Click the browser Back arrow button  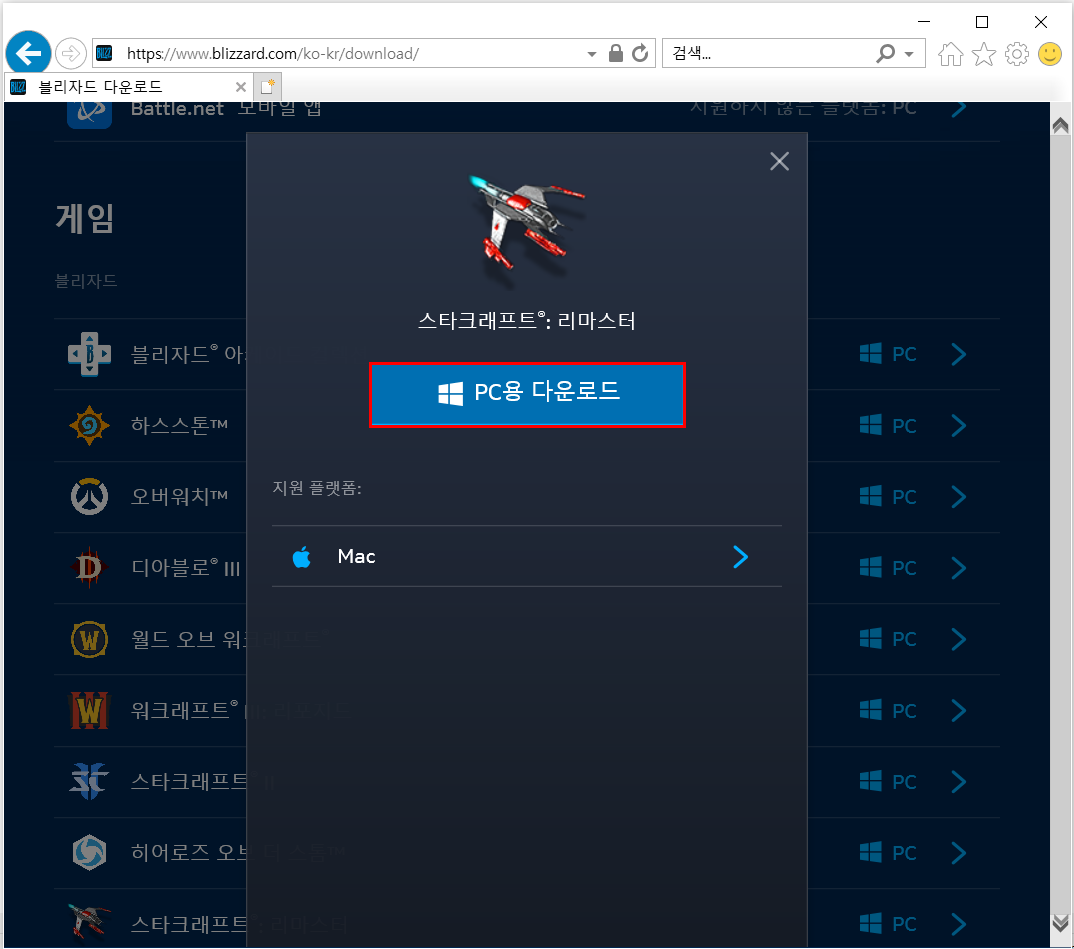pyautogui.click(x=28, y=53)
